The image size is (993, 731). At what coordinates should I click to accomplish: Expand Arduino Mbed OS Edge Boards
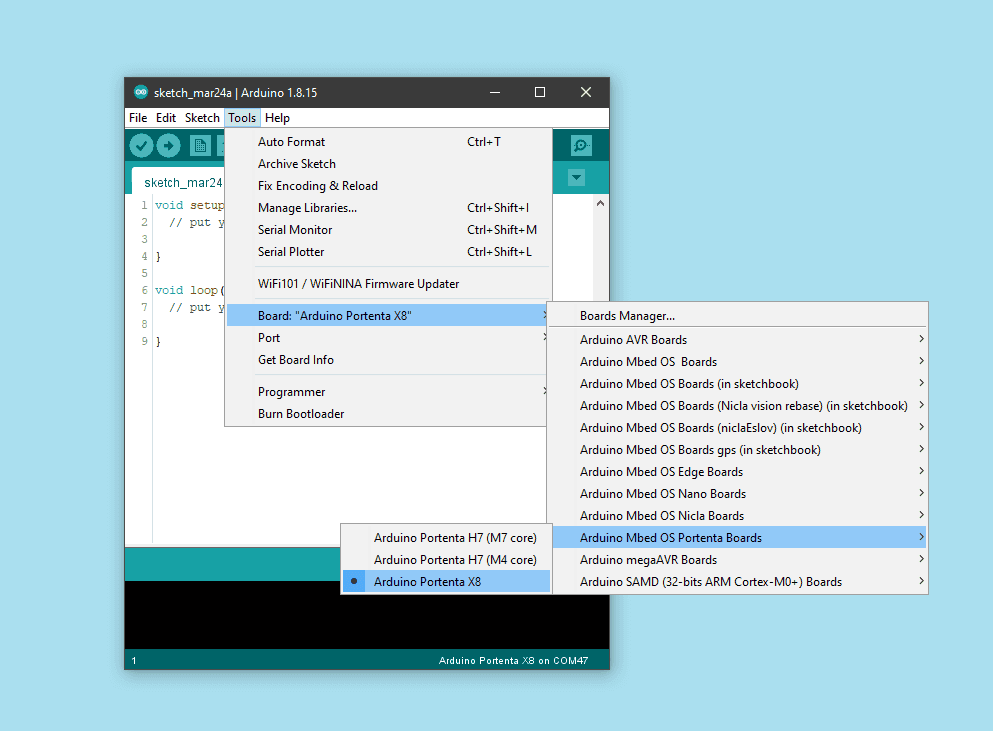[x=738, y=472]
